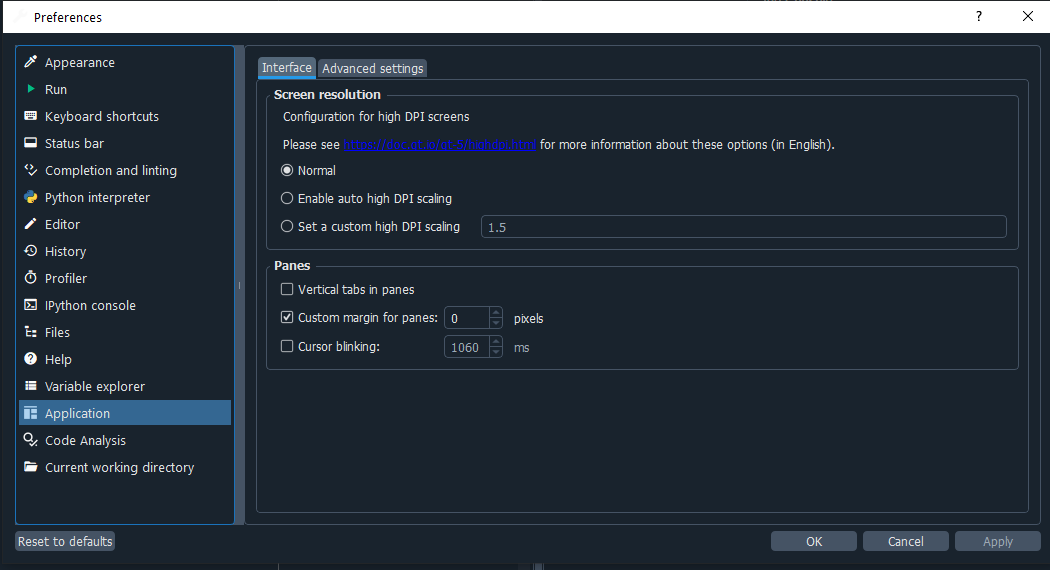Click Reset to defaults button
1050x570 pixels.
[x=65, y=541]
